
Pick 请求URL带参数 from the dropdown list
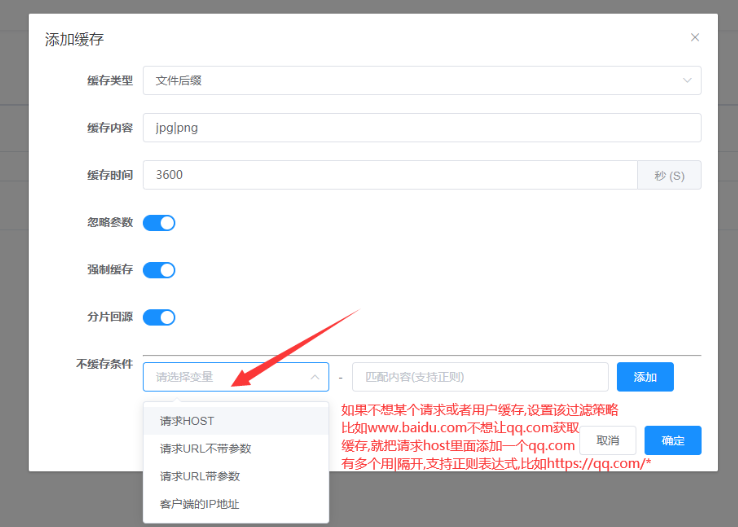coord(200,476)
